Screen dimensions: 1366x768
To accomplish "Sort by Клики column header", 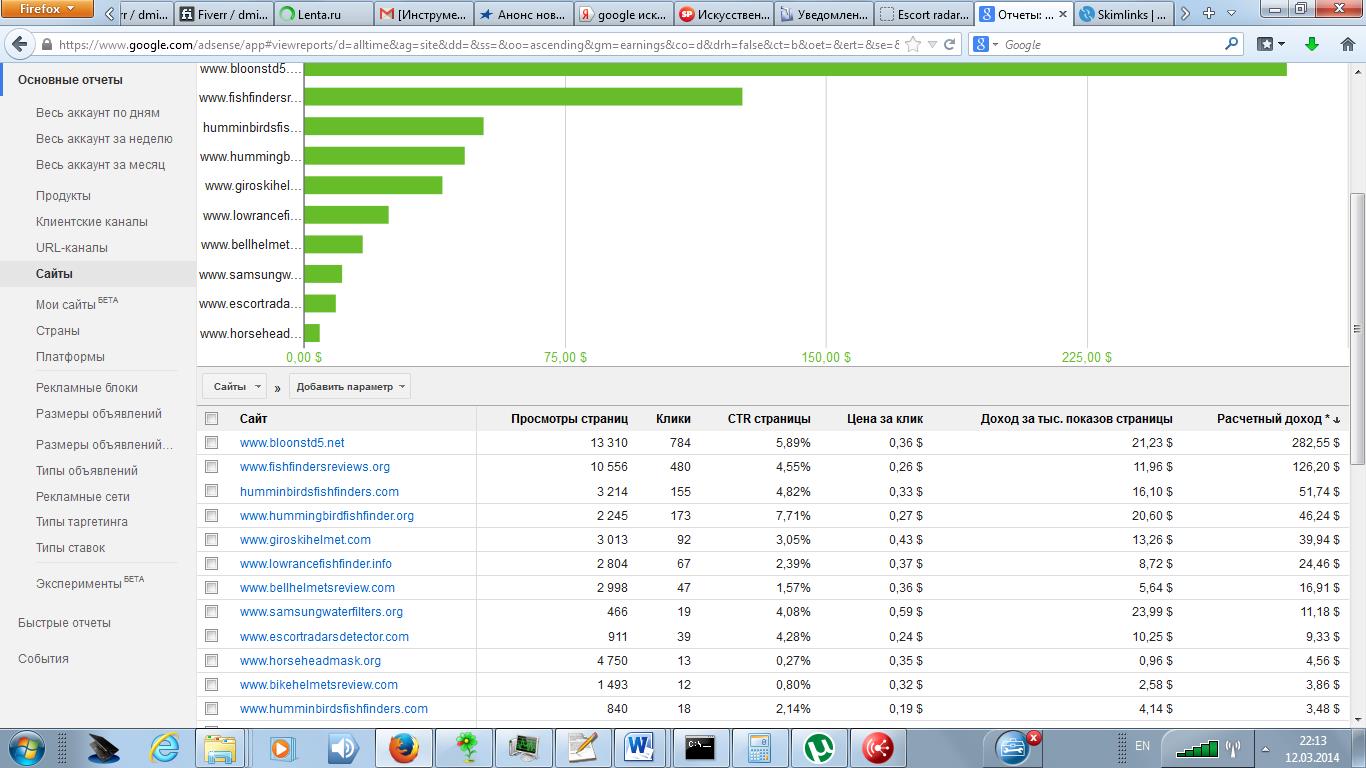I will point(673,419).
